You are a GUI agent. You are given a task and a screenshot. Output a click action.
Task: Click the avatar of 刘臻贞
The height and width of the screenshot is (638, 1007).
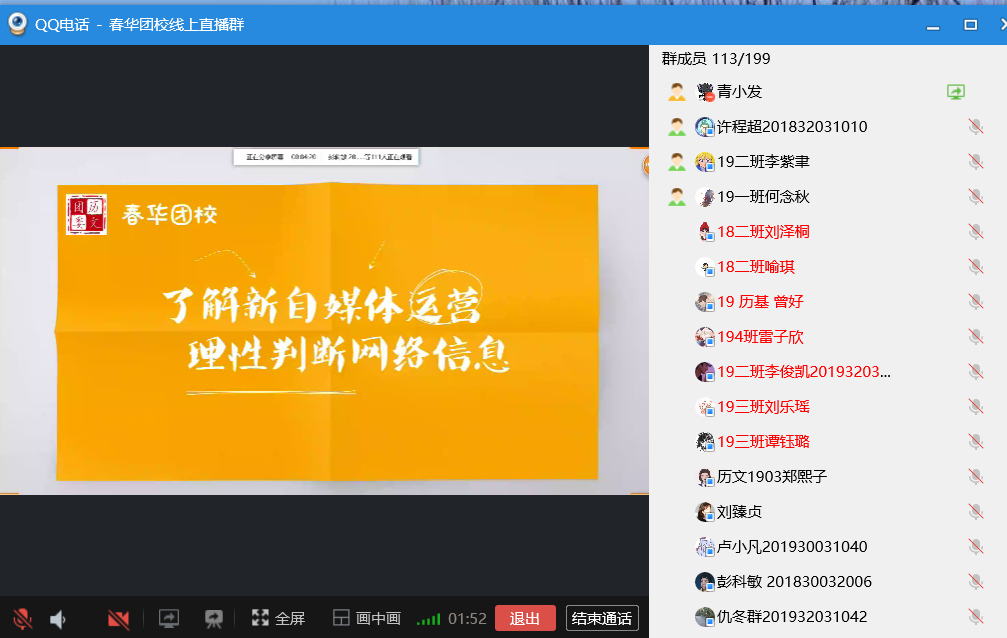(705, 512)
